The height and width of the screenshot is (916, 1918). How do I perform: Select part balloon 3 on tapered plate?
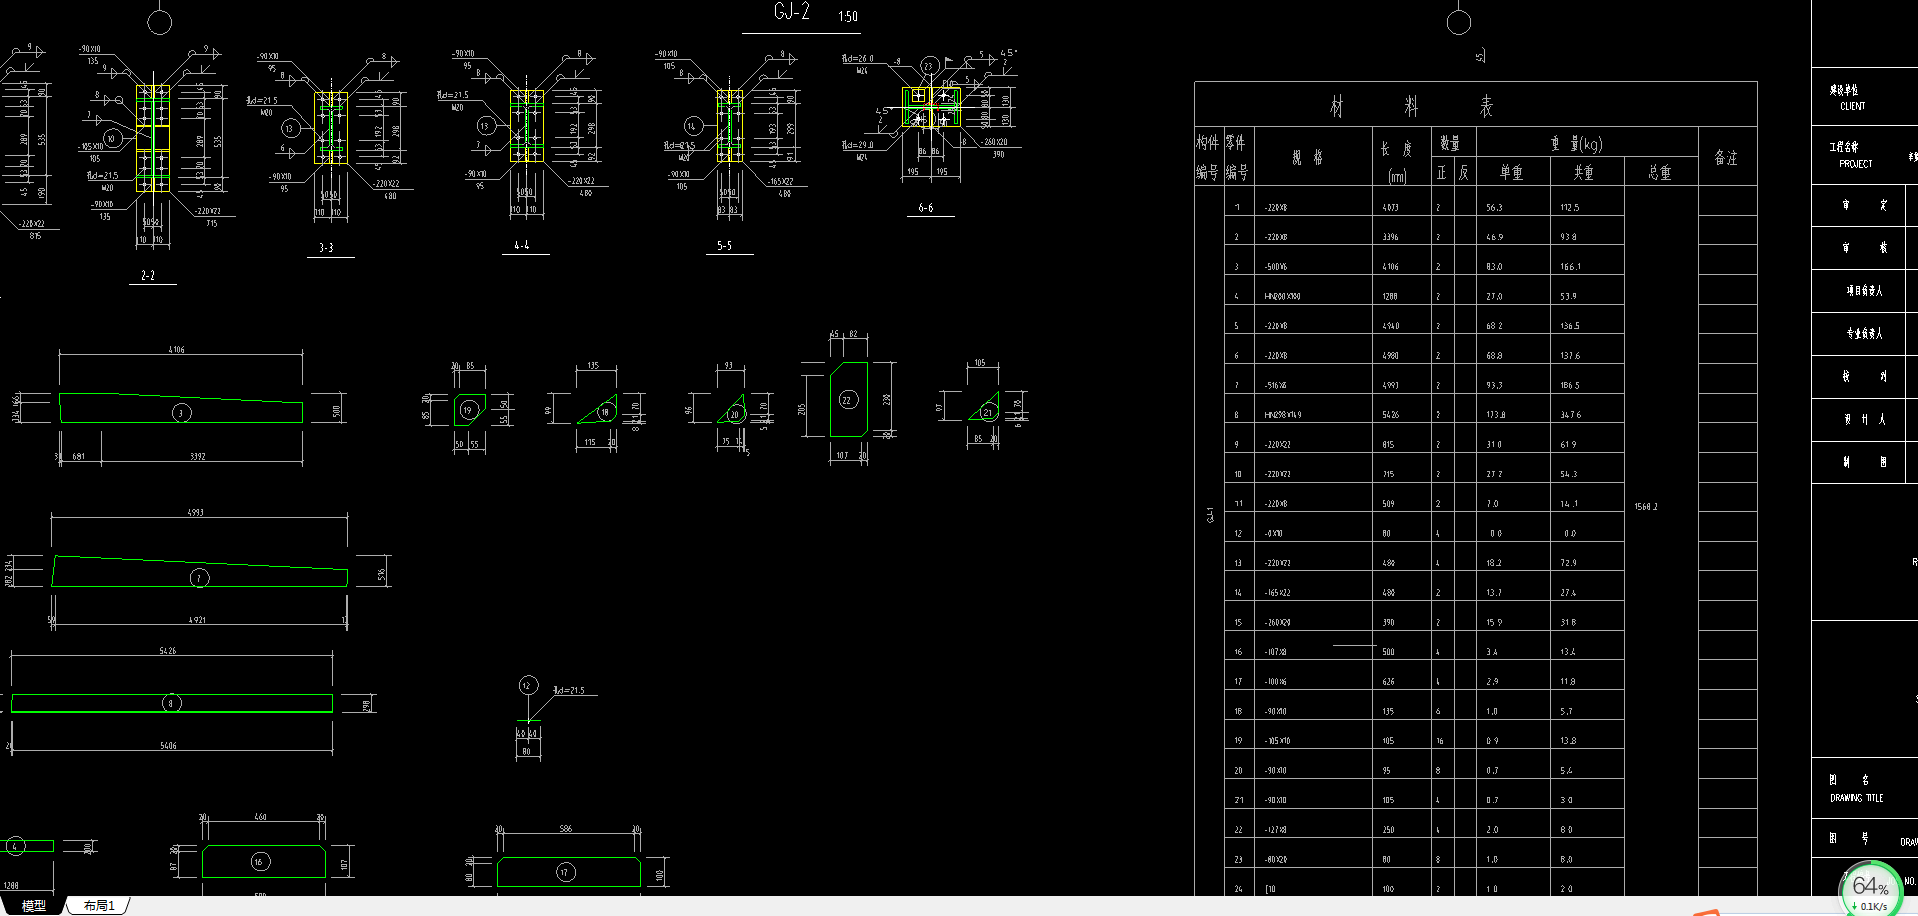(x=181, y=412)
